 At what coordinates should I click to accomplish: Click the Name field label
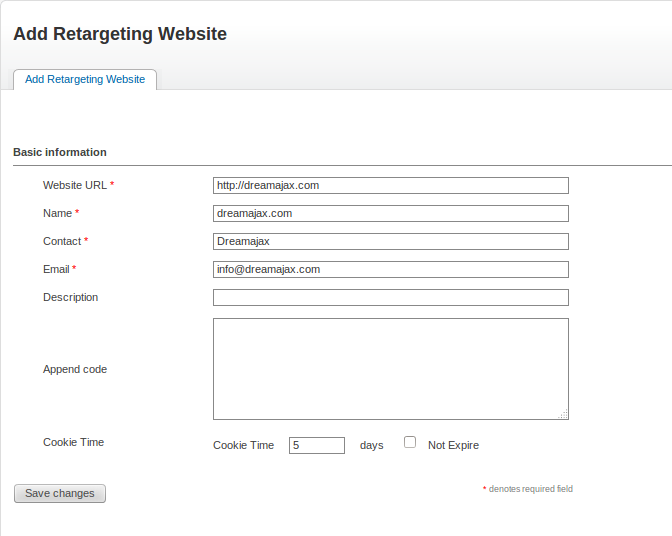[x=57, y=213]
